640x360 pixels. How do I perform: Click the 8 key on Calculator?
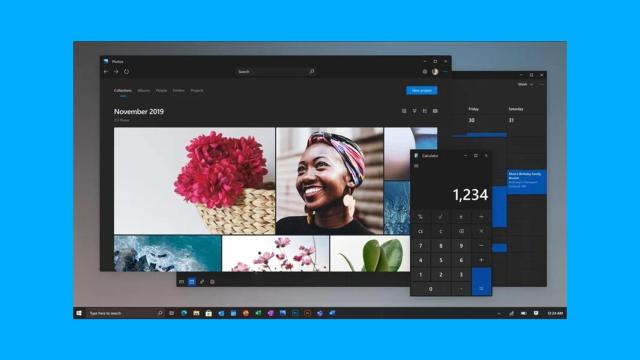coord(441,246)
